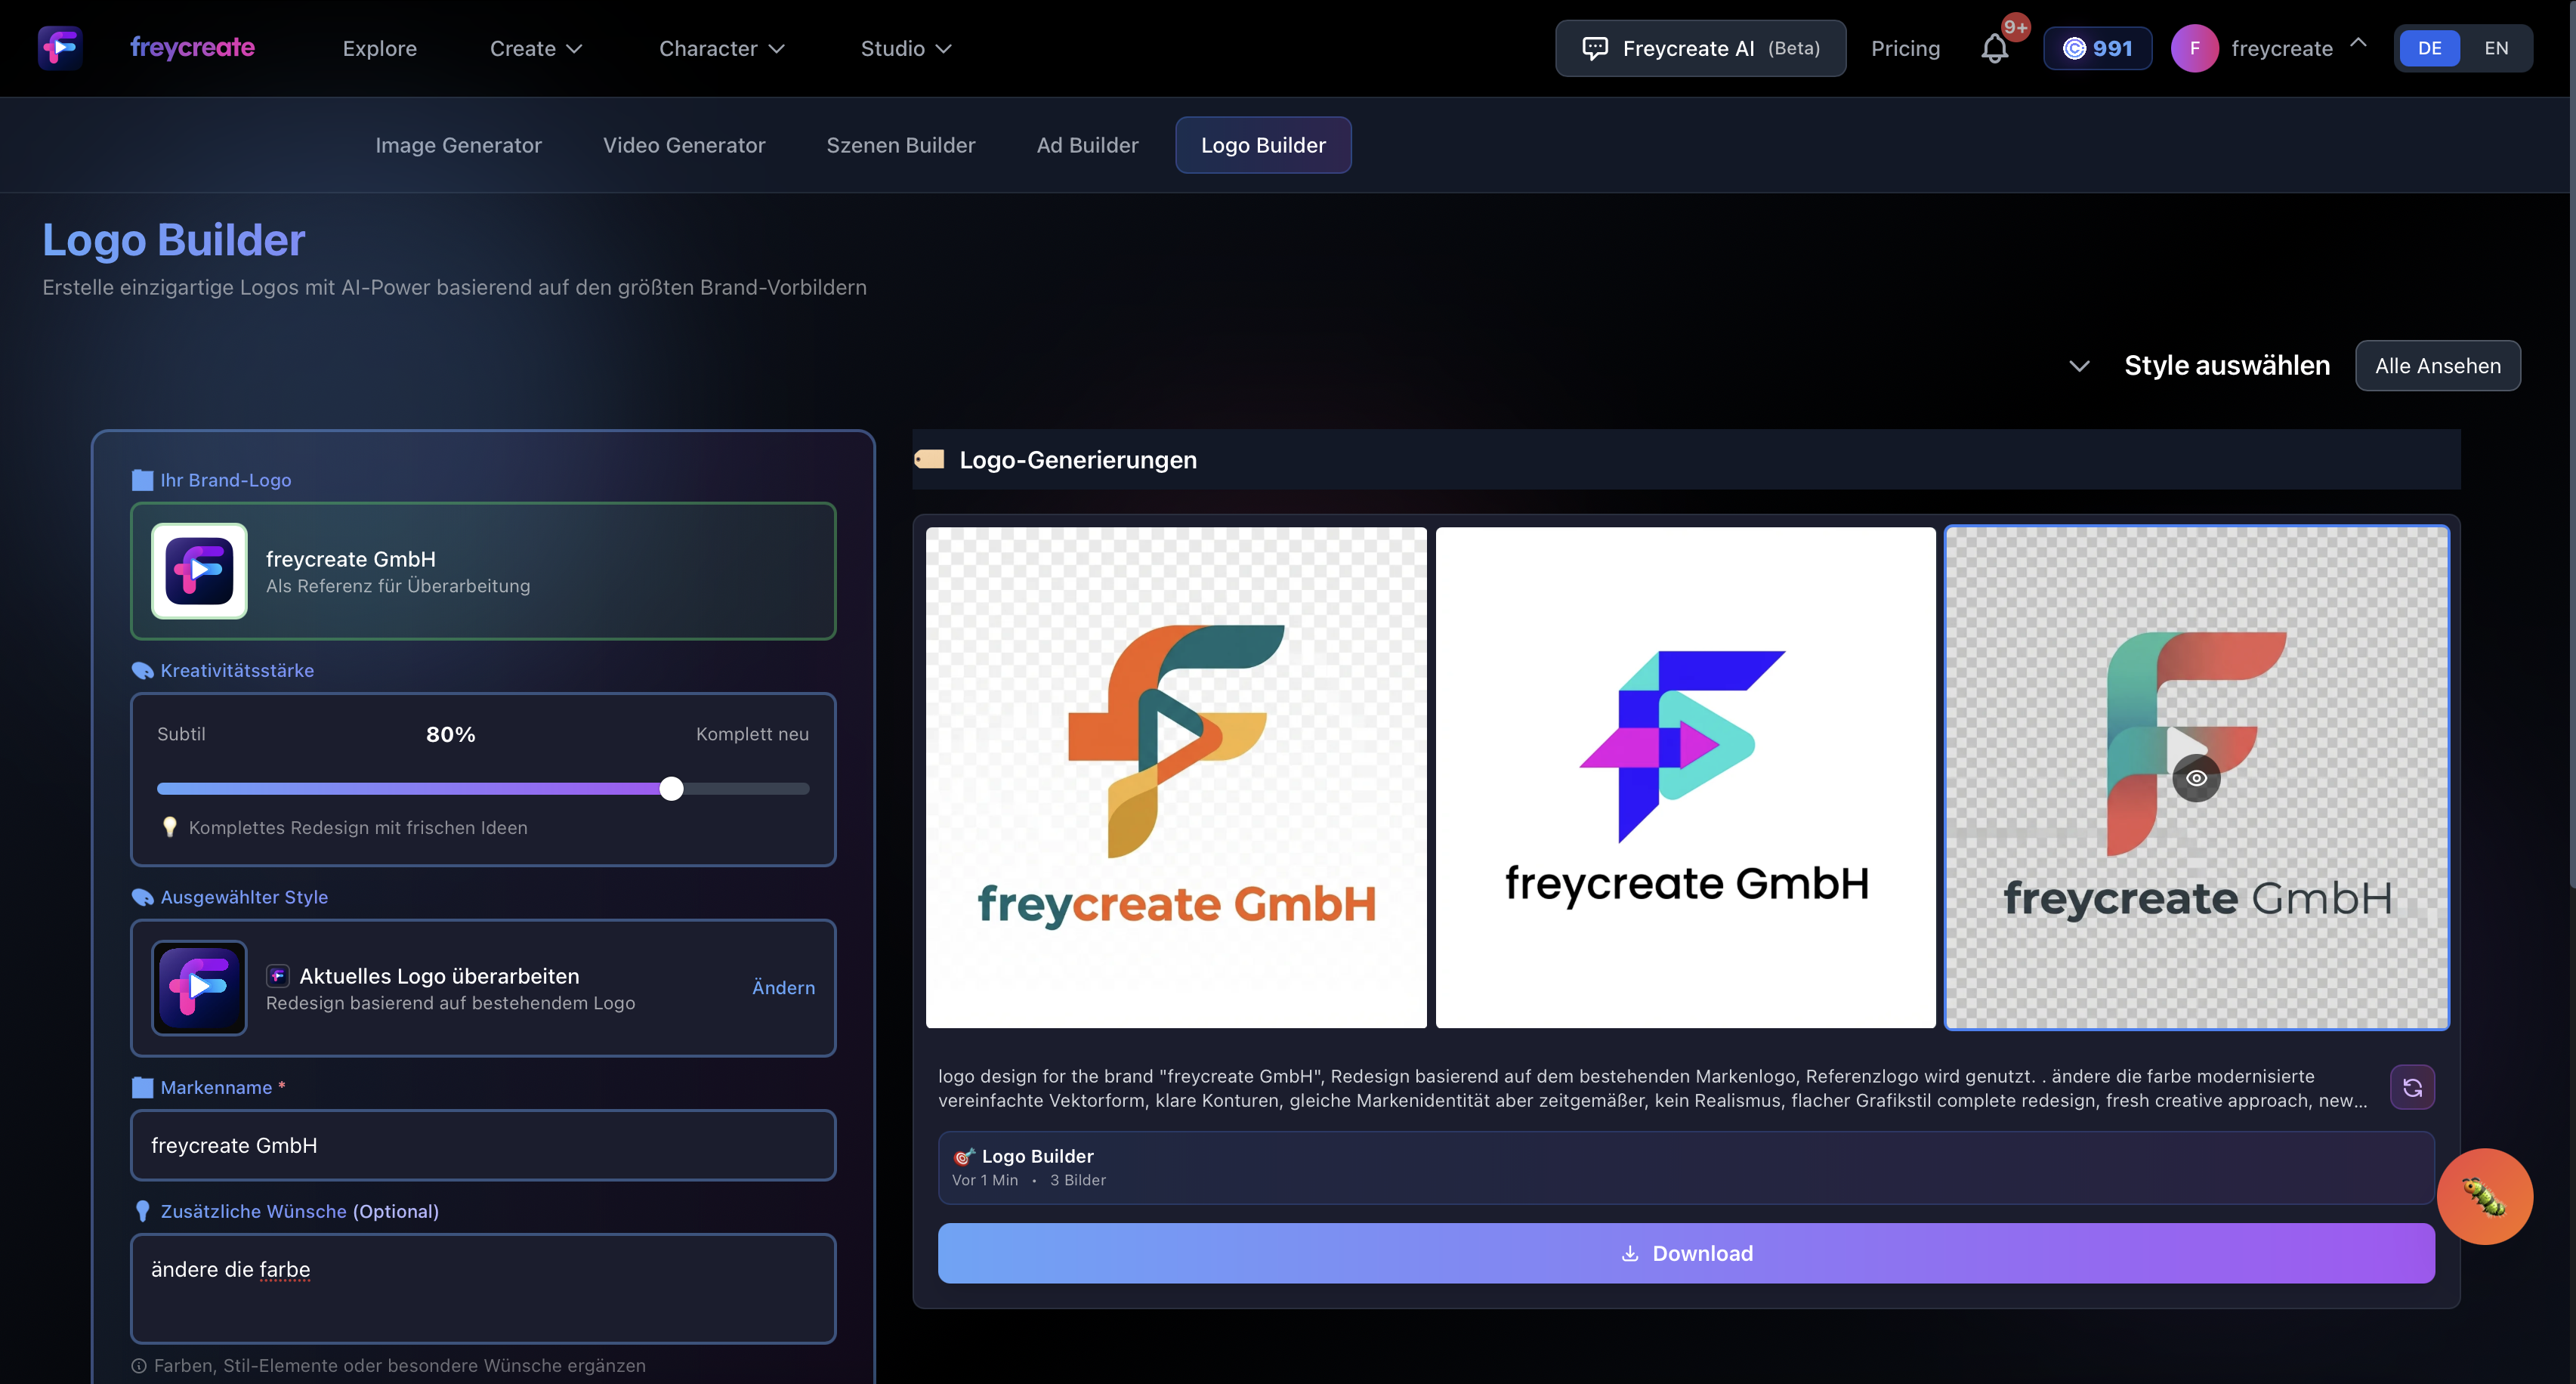Select the orange-teal logo result
This screenshot has height=1384, width=2576.
(x=1176, y=778)
